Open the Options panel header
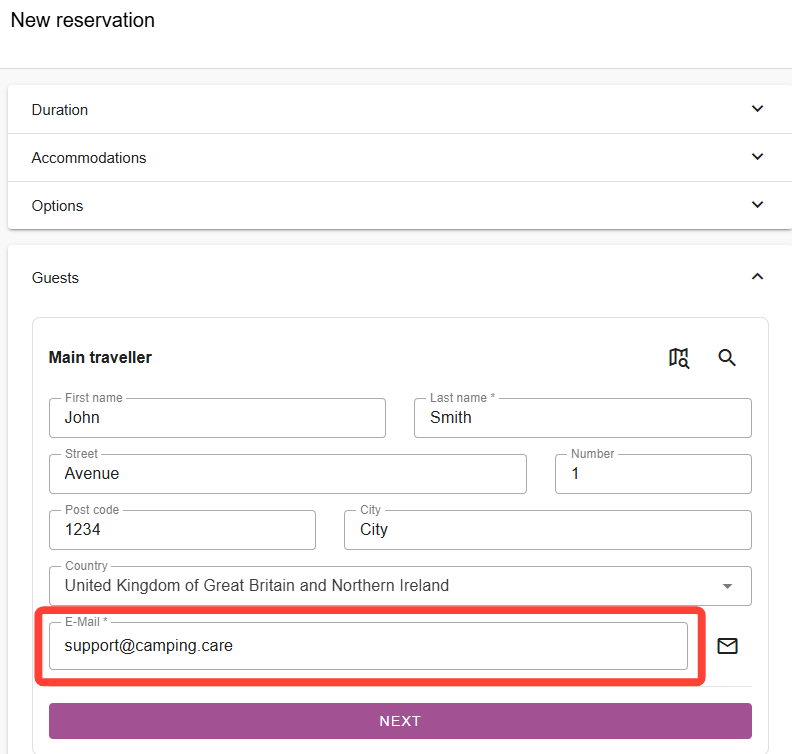792x754 pixels. 300,206
